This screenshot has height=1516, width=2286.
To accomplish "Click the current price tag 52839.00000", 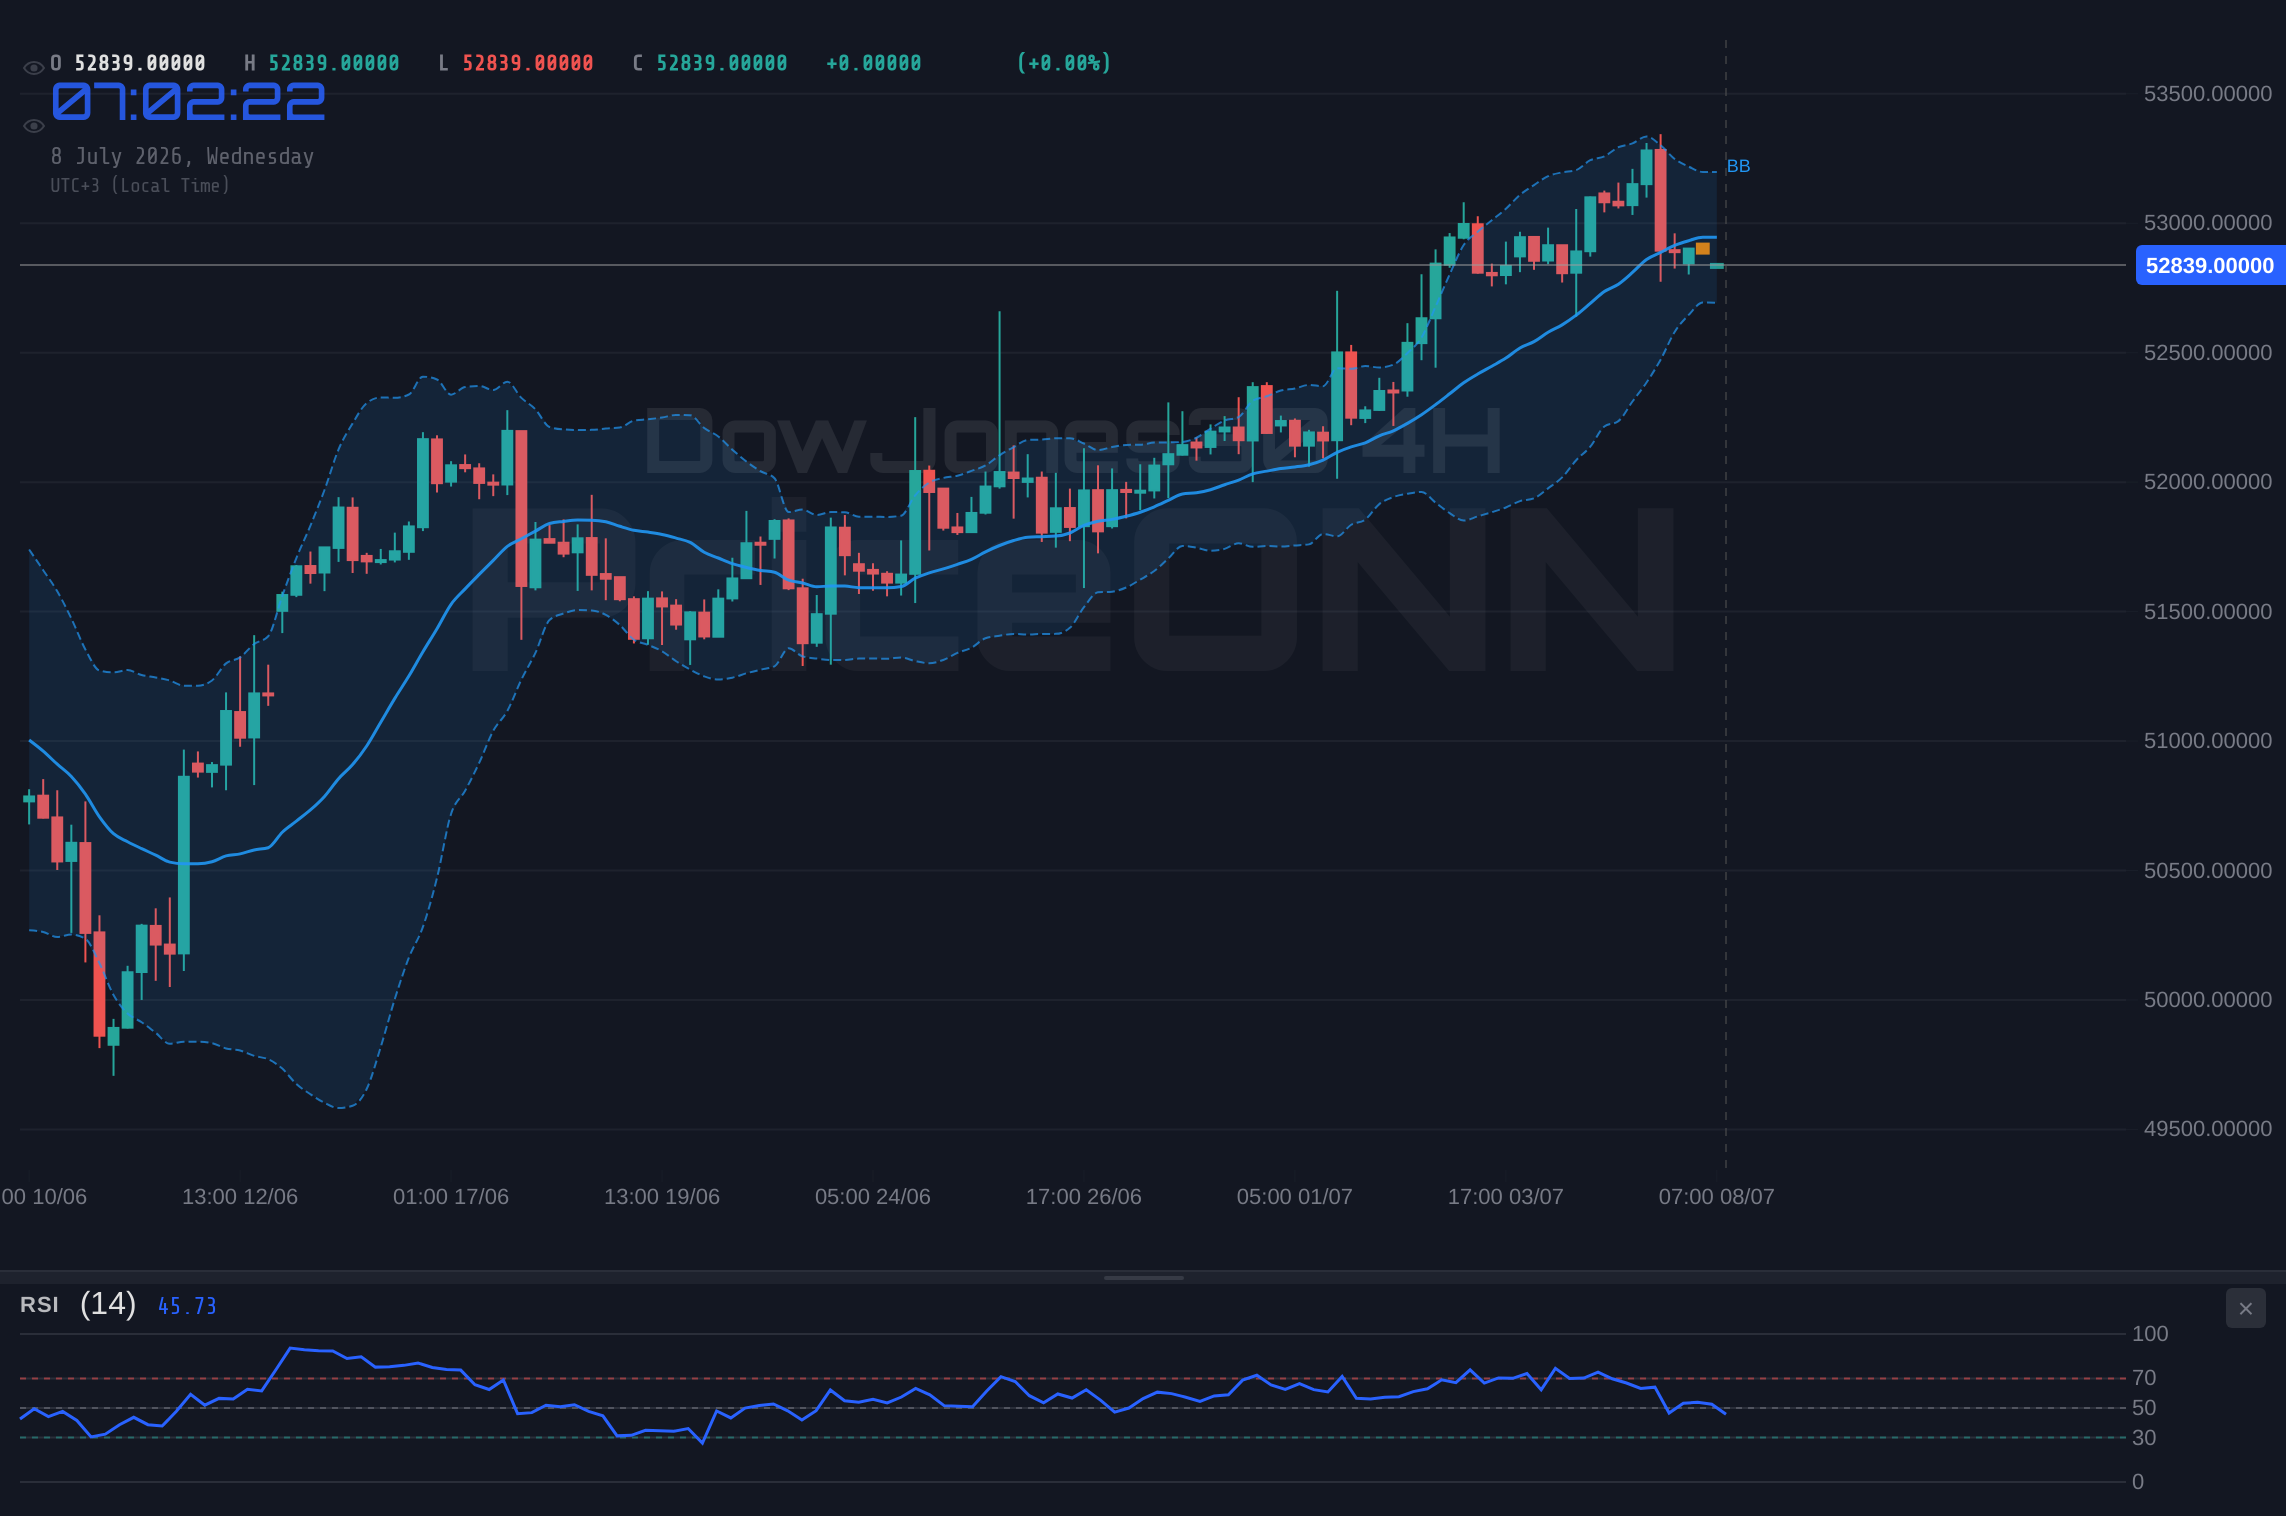I will 2210,265.
